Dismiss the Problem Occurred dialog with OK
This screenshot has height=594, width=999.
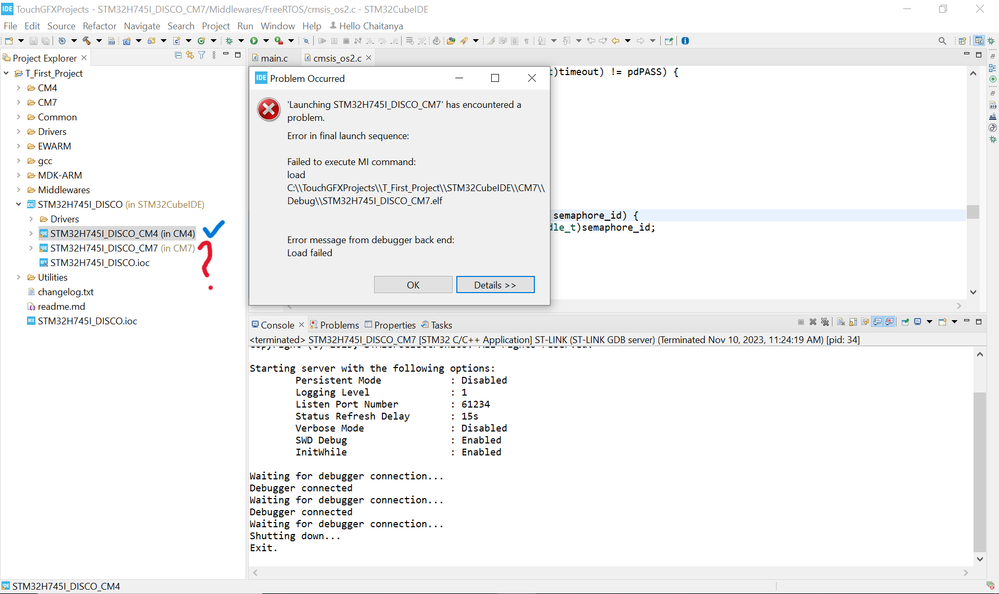(412, 284)
